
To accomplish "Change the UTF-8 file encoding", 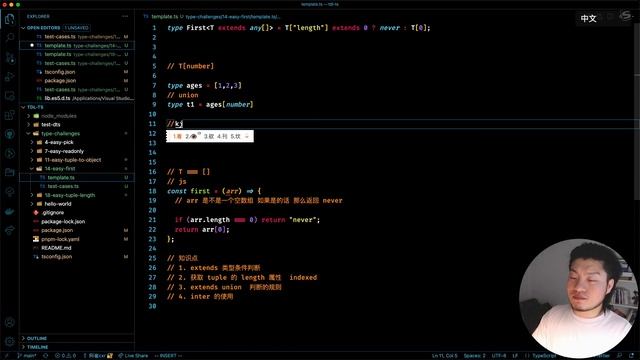I will tap(499, 356).
